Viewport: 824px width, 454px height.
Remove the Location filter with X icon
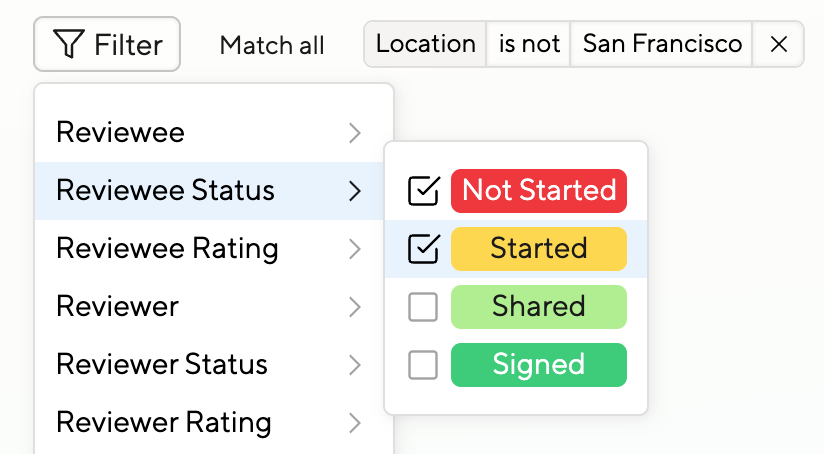(x=779, y=45)
